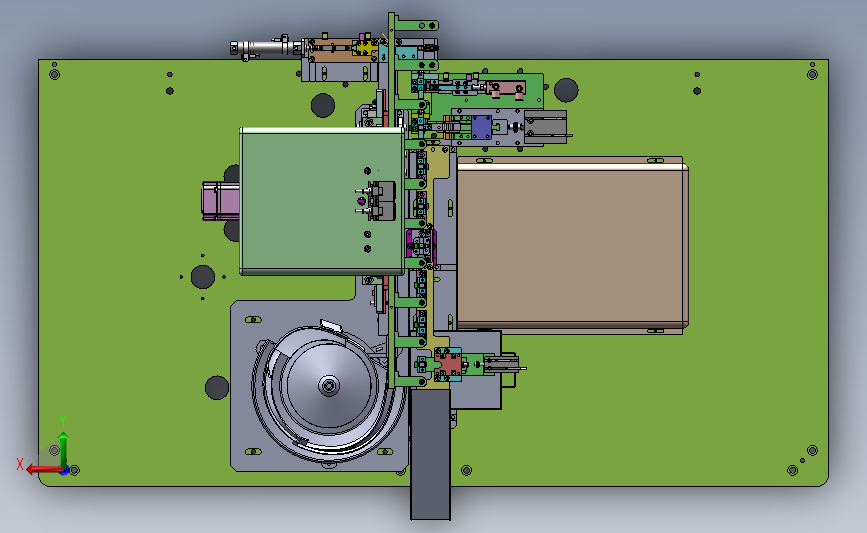Select the large round hole near the plate's top right
867x533 pixels.
pyautogui.click(x=566, y=90)
